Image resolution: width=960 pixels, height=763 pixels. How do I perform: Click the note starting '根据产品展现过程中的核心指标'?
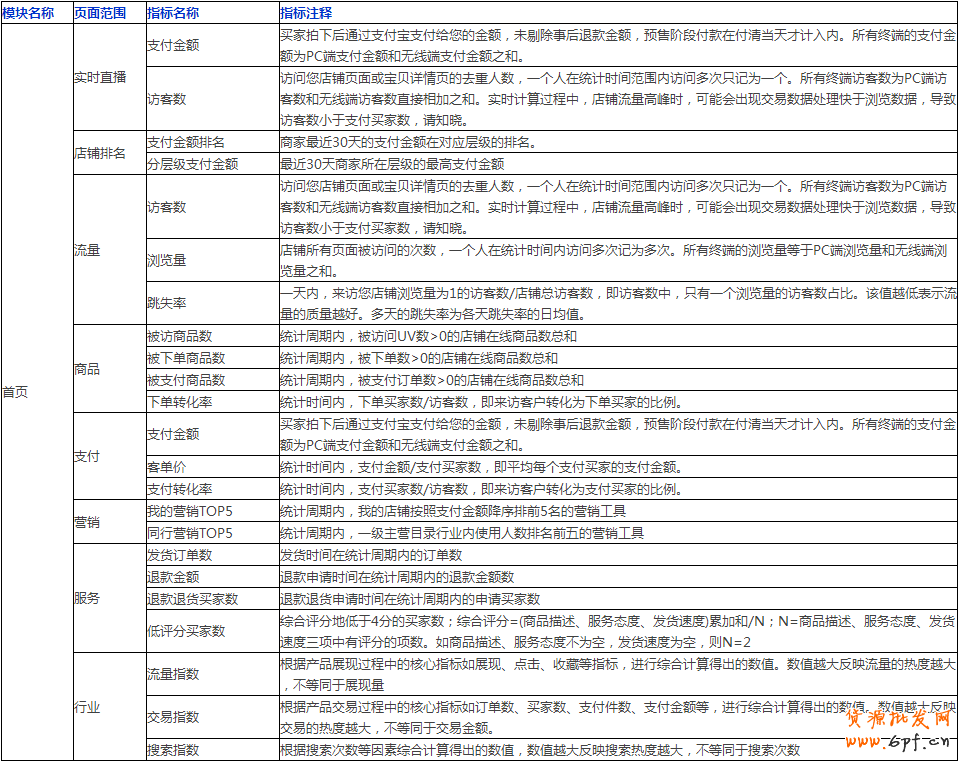(618, 674)
